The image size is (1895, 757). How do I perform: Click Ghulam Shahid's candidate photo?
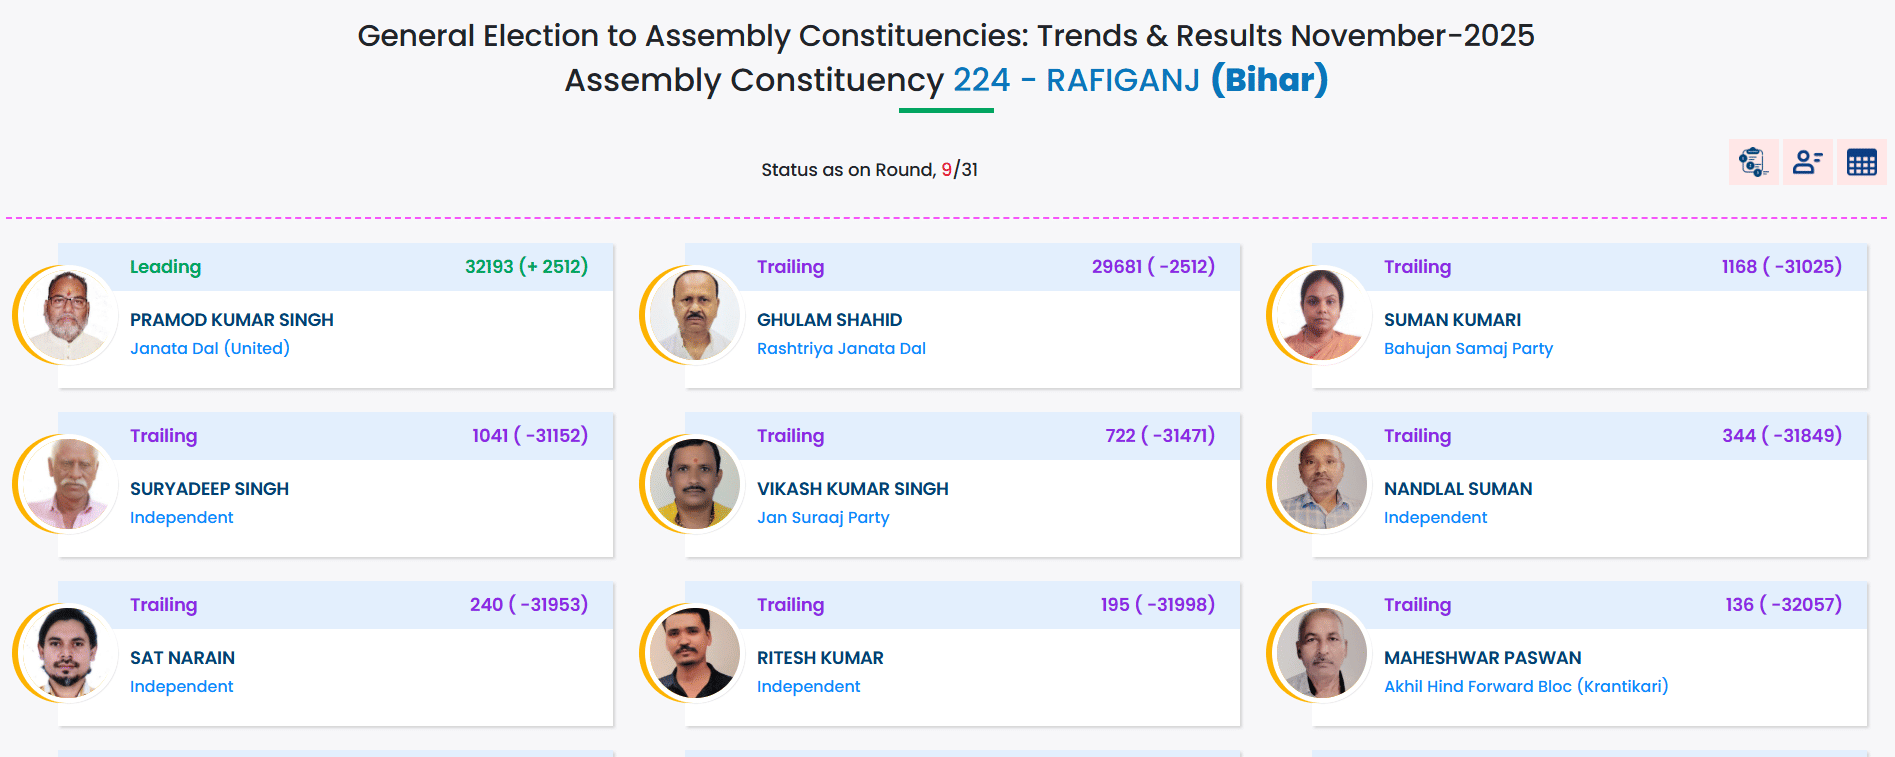pos(694,315)
